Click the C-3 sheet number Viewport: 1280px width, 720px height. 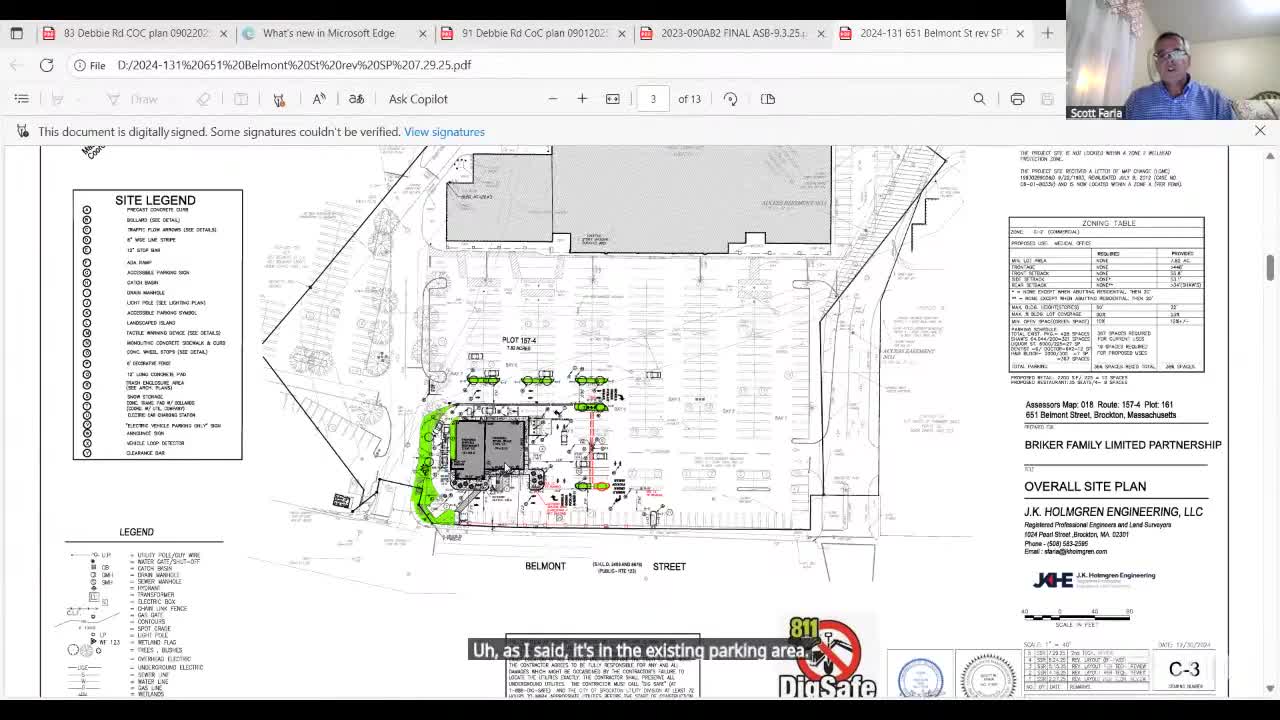[1184, 670]
